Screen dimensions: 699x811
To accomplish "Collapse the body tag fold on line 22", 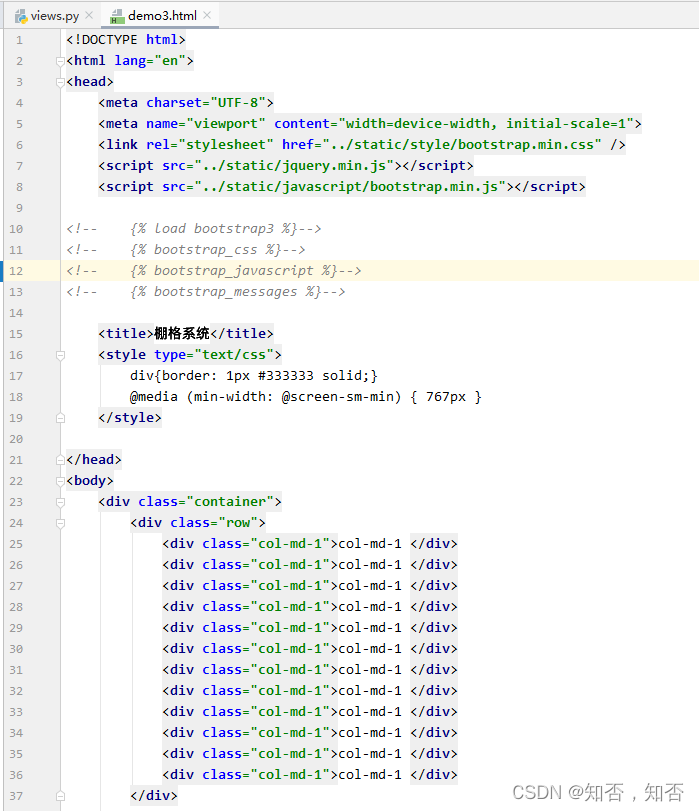I will click(60, 481).
